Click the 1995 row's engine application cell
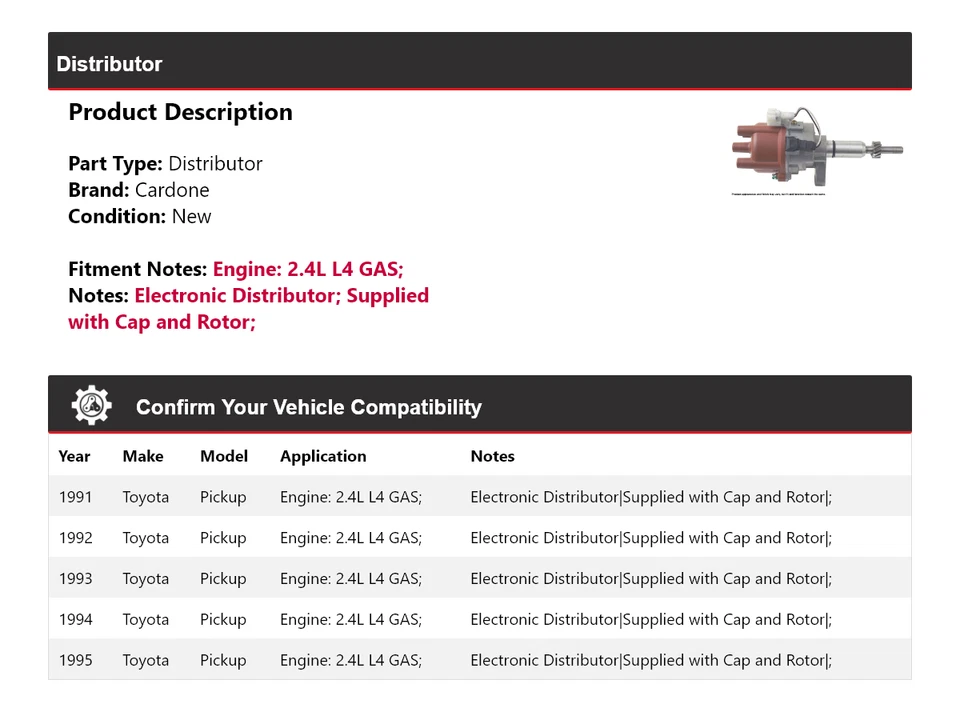 351,661
